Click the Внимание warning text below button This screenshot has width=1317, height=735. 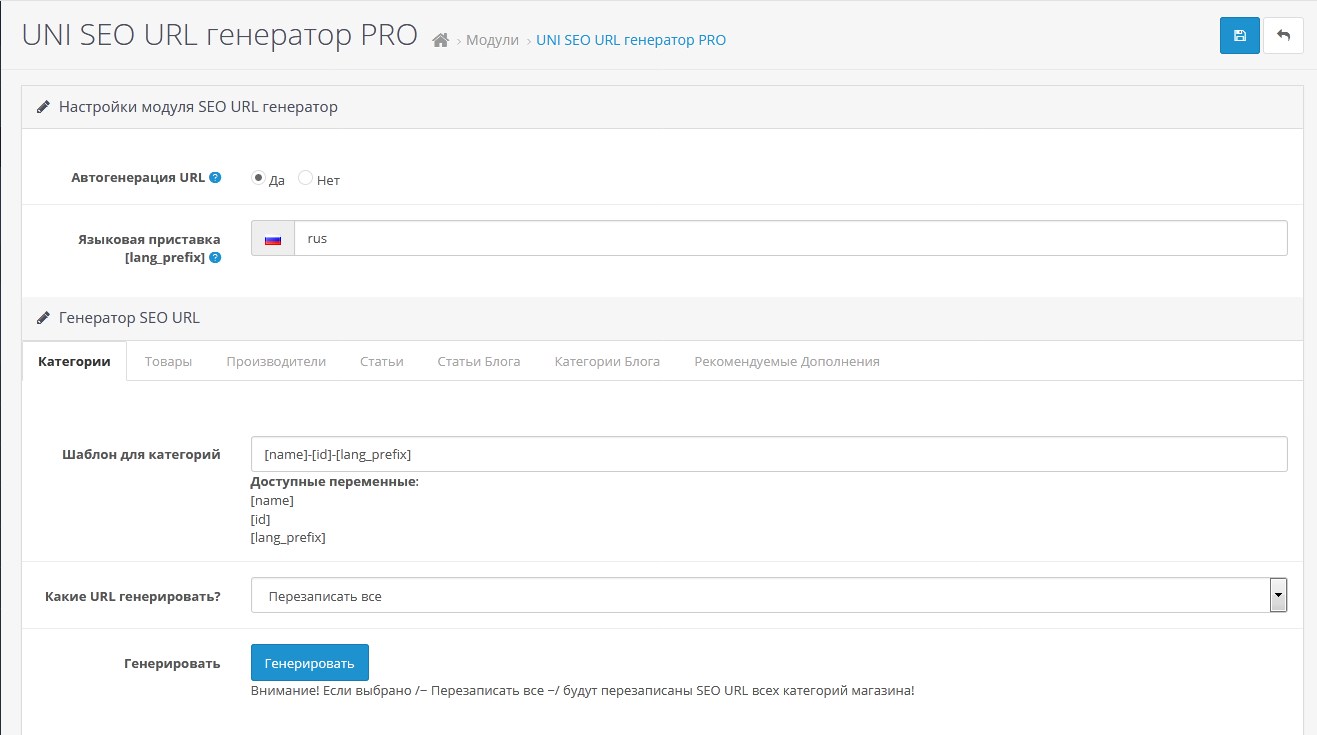coord(582,691)
